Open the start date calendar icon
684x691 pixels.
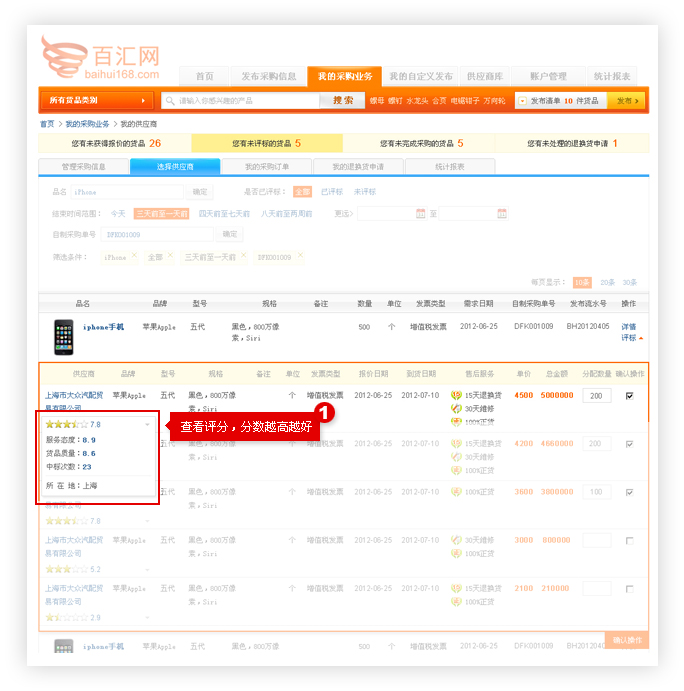[421, 213]
